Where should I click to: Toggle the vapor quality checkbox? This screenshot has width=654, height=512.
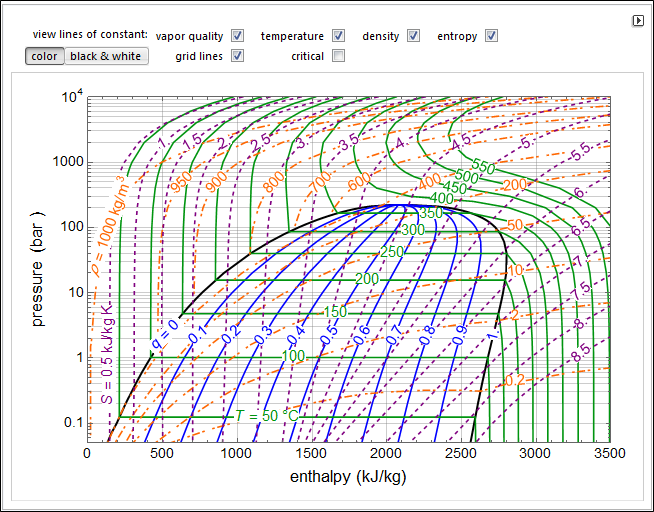pos(238,36)
